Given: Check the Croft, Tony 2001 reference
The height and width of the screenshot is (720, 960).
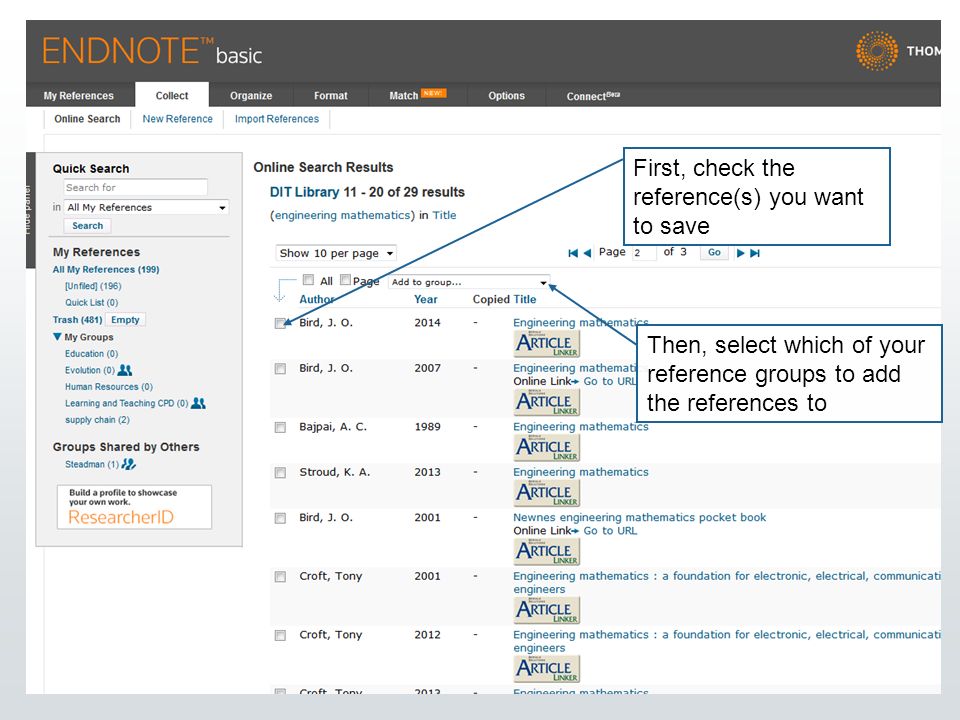Looking at the screenshot, I should [x=280, y=577].
